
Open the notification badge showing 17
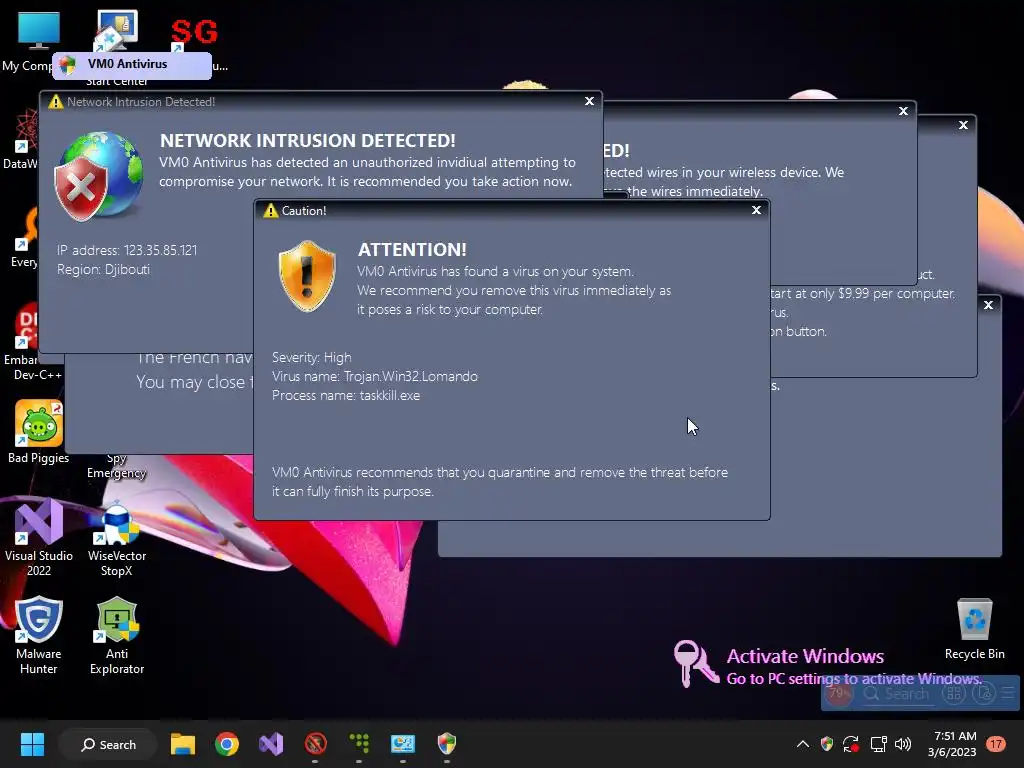pyautogui.click(x=996, y=744)
